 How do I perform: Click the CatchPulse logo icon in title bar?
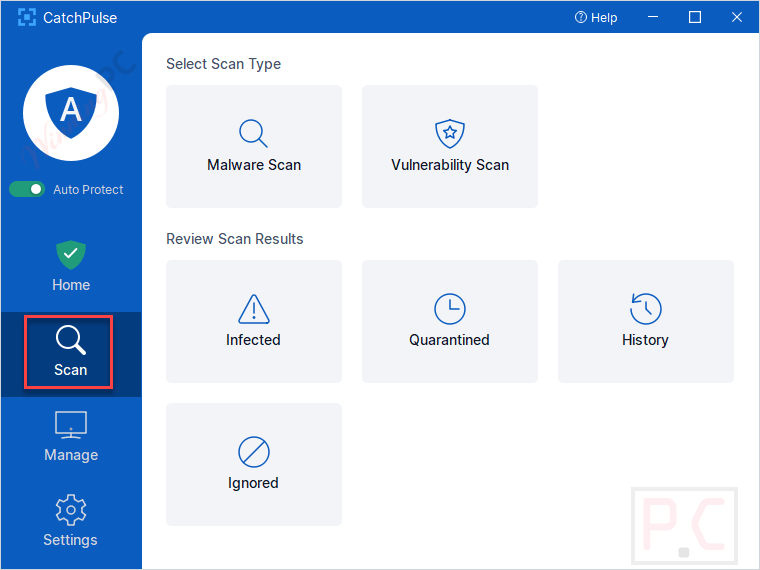point(27,17)
